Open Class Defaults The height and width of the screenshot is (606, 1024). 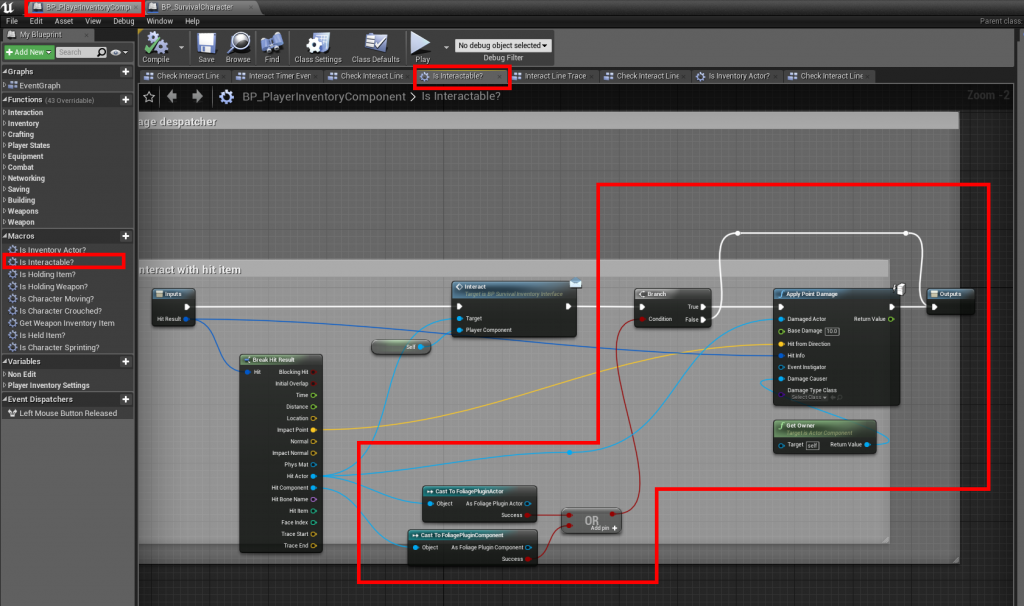tap(376, 48)
